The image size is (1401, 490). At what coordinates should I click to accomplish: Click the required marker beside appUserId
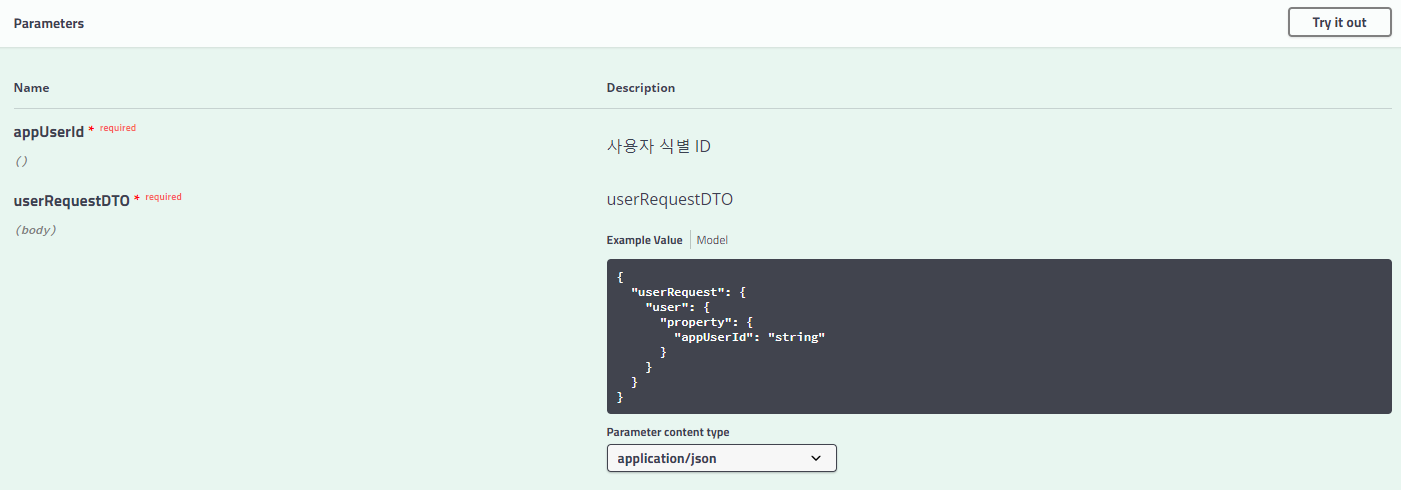click(x=113, y=129)
